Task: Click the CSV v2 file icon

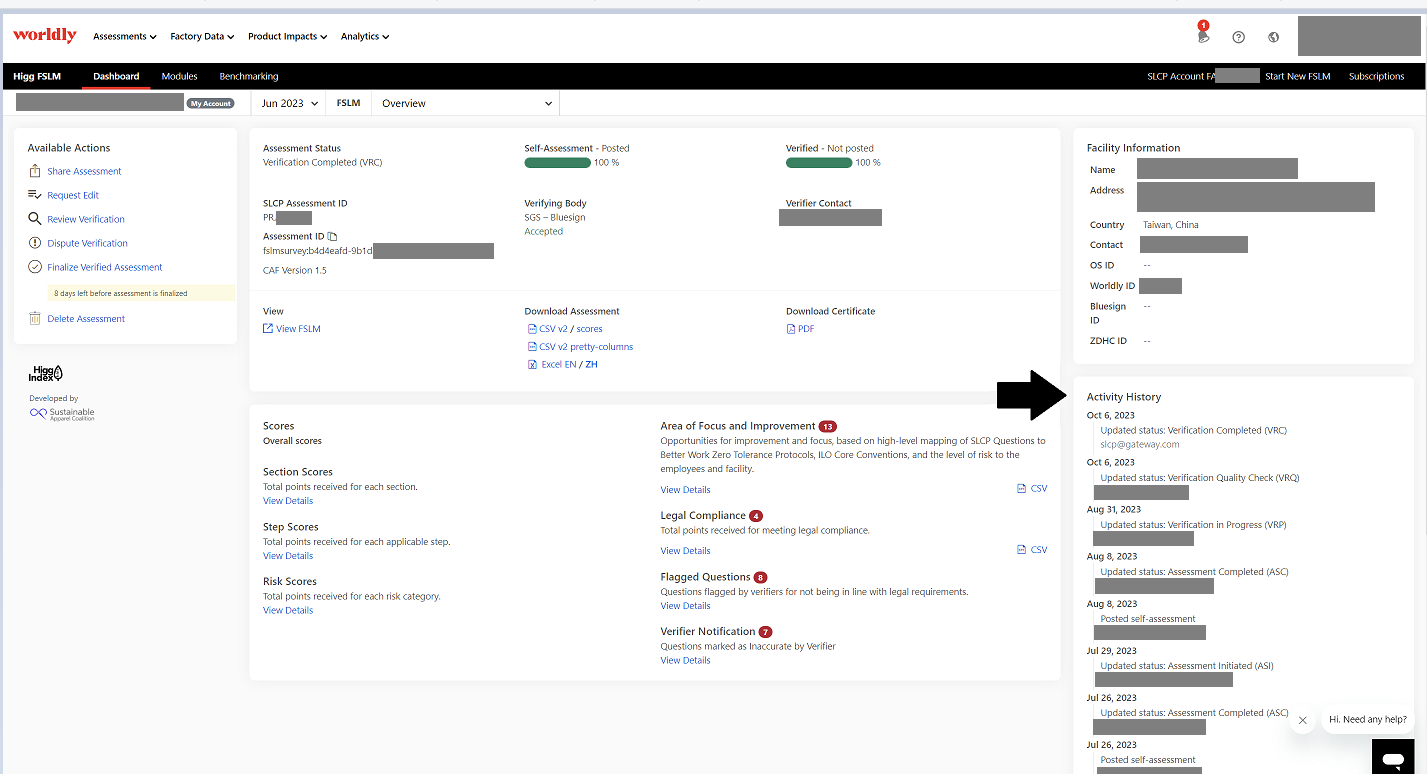Action: pos(531,329)
